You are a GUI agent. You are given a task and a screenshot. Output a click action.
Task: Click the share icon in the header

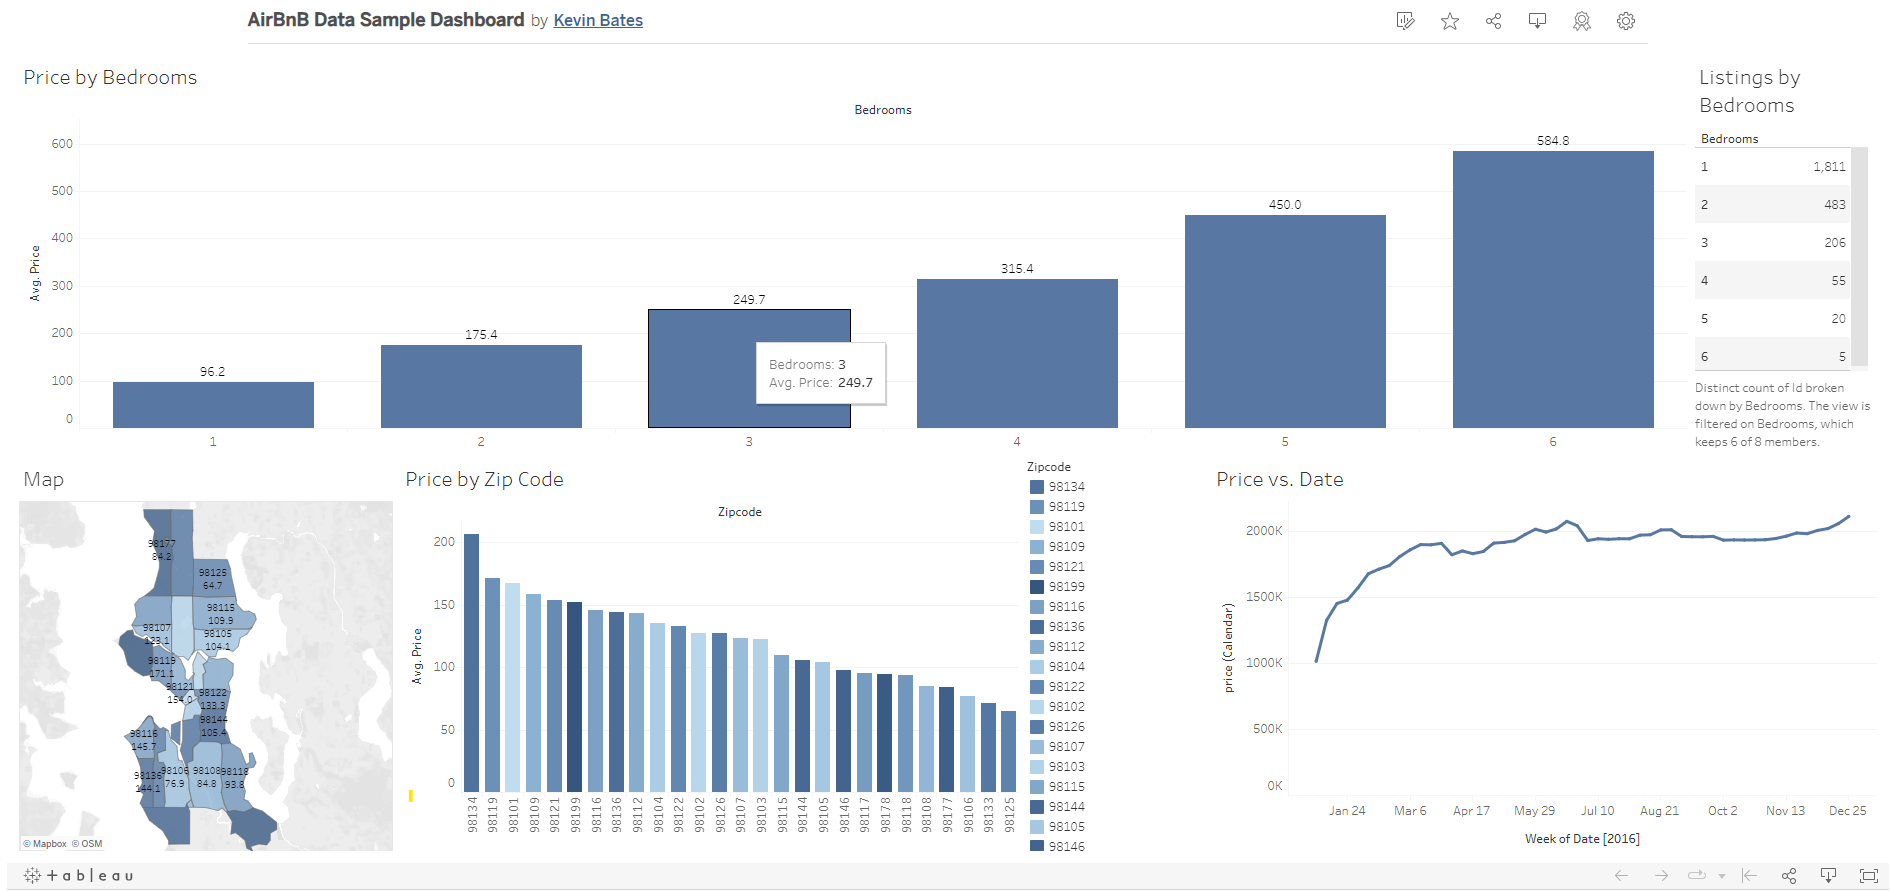tap(1493, 21)
